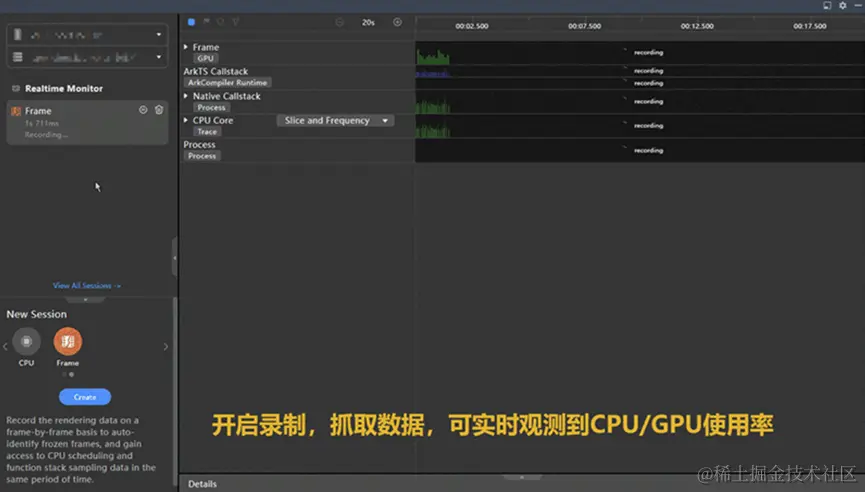Viewport: 865px width, 492px height.
Task: Click the 00:07.500 timeline marker
Action: (585, 26)
